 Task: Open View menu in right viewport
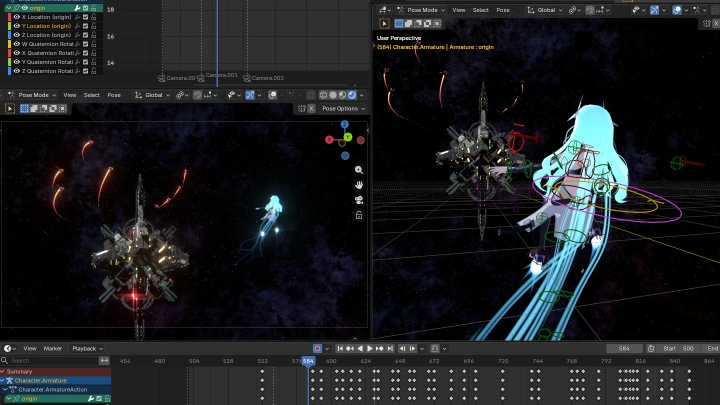click(x=459, y=10)
